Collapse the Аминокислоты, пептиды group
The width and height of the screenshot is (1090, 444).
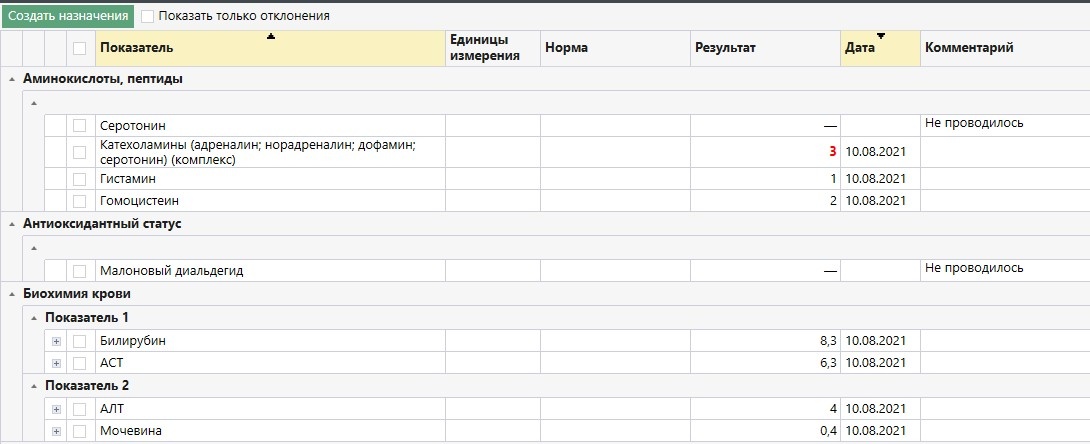[10, 79]
